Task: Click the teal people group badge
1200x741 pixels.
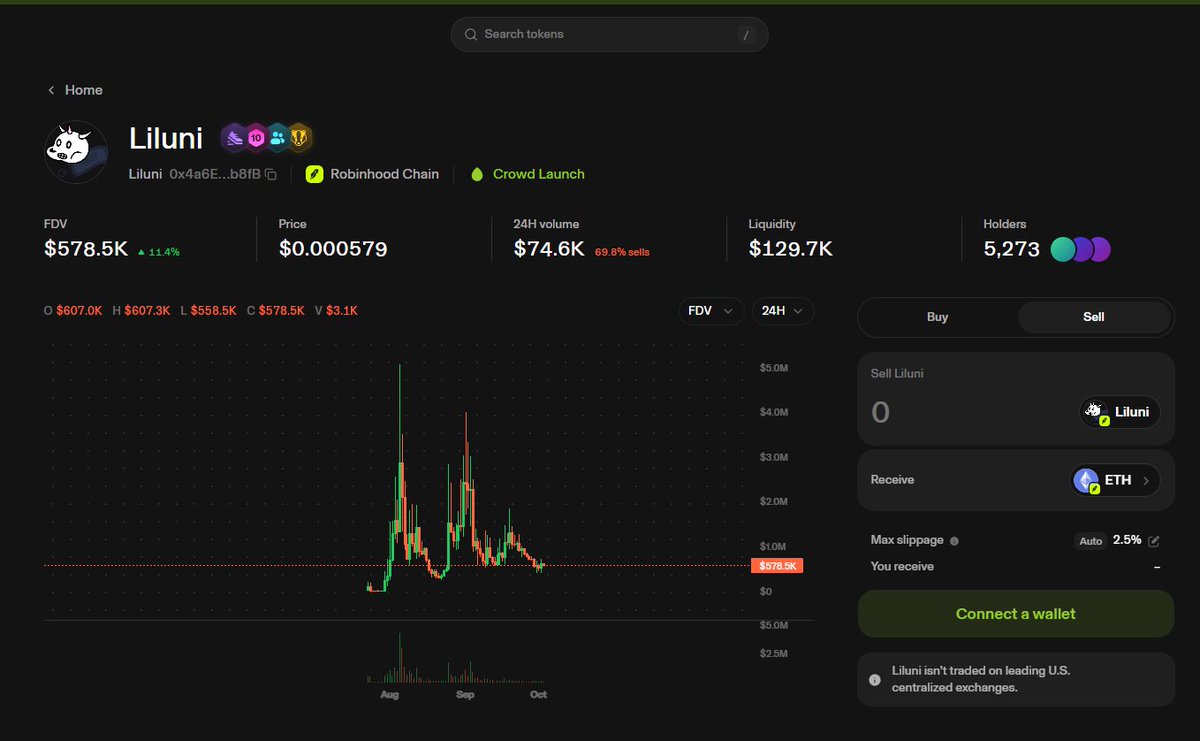Action: 278,138
